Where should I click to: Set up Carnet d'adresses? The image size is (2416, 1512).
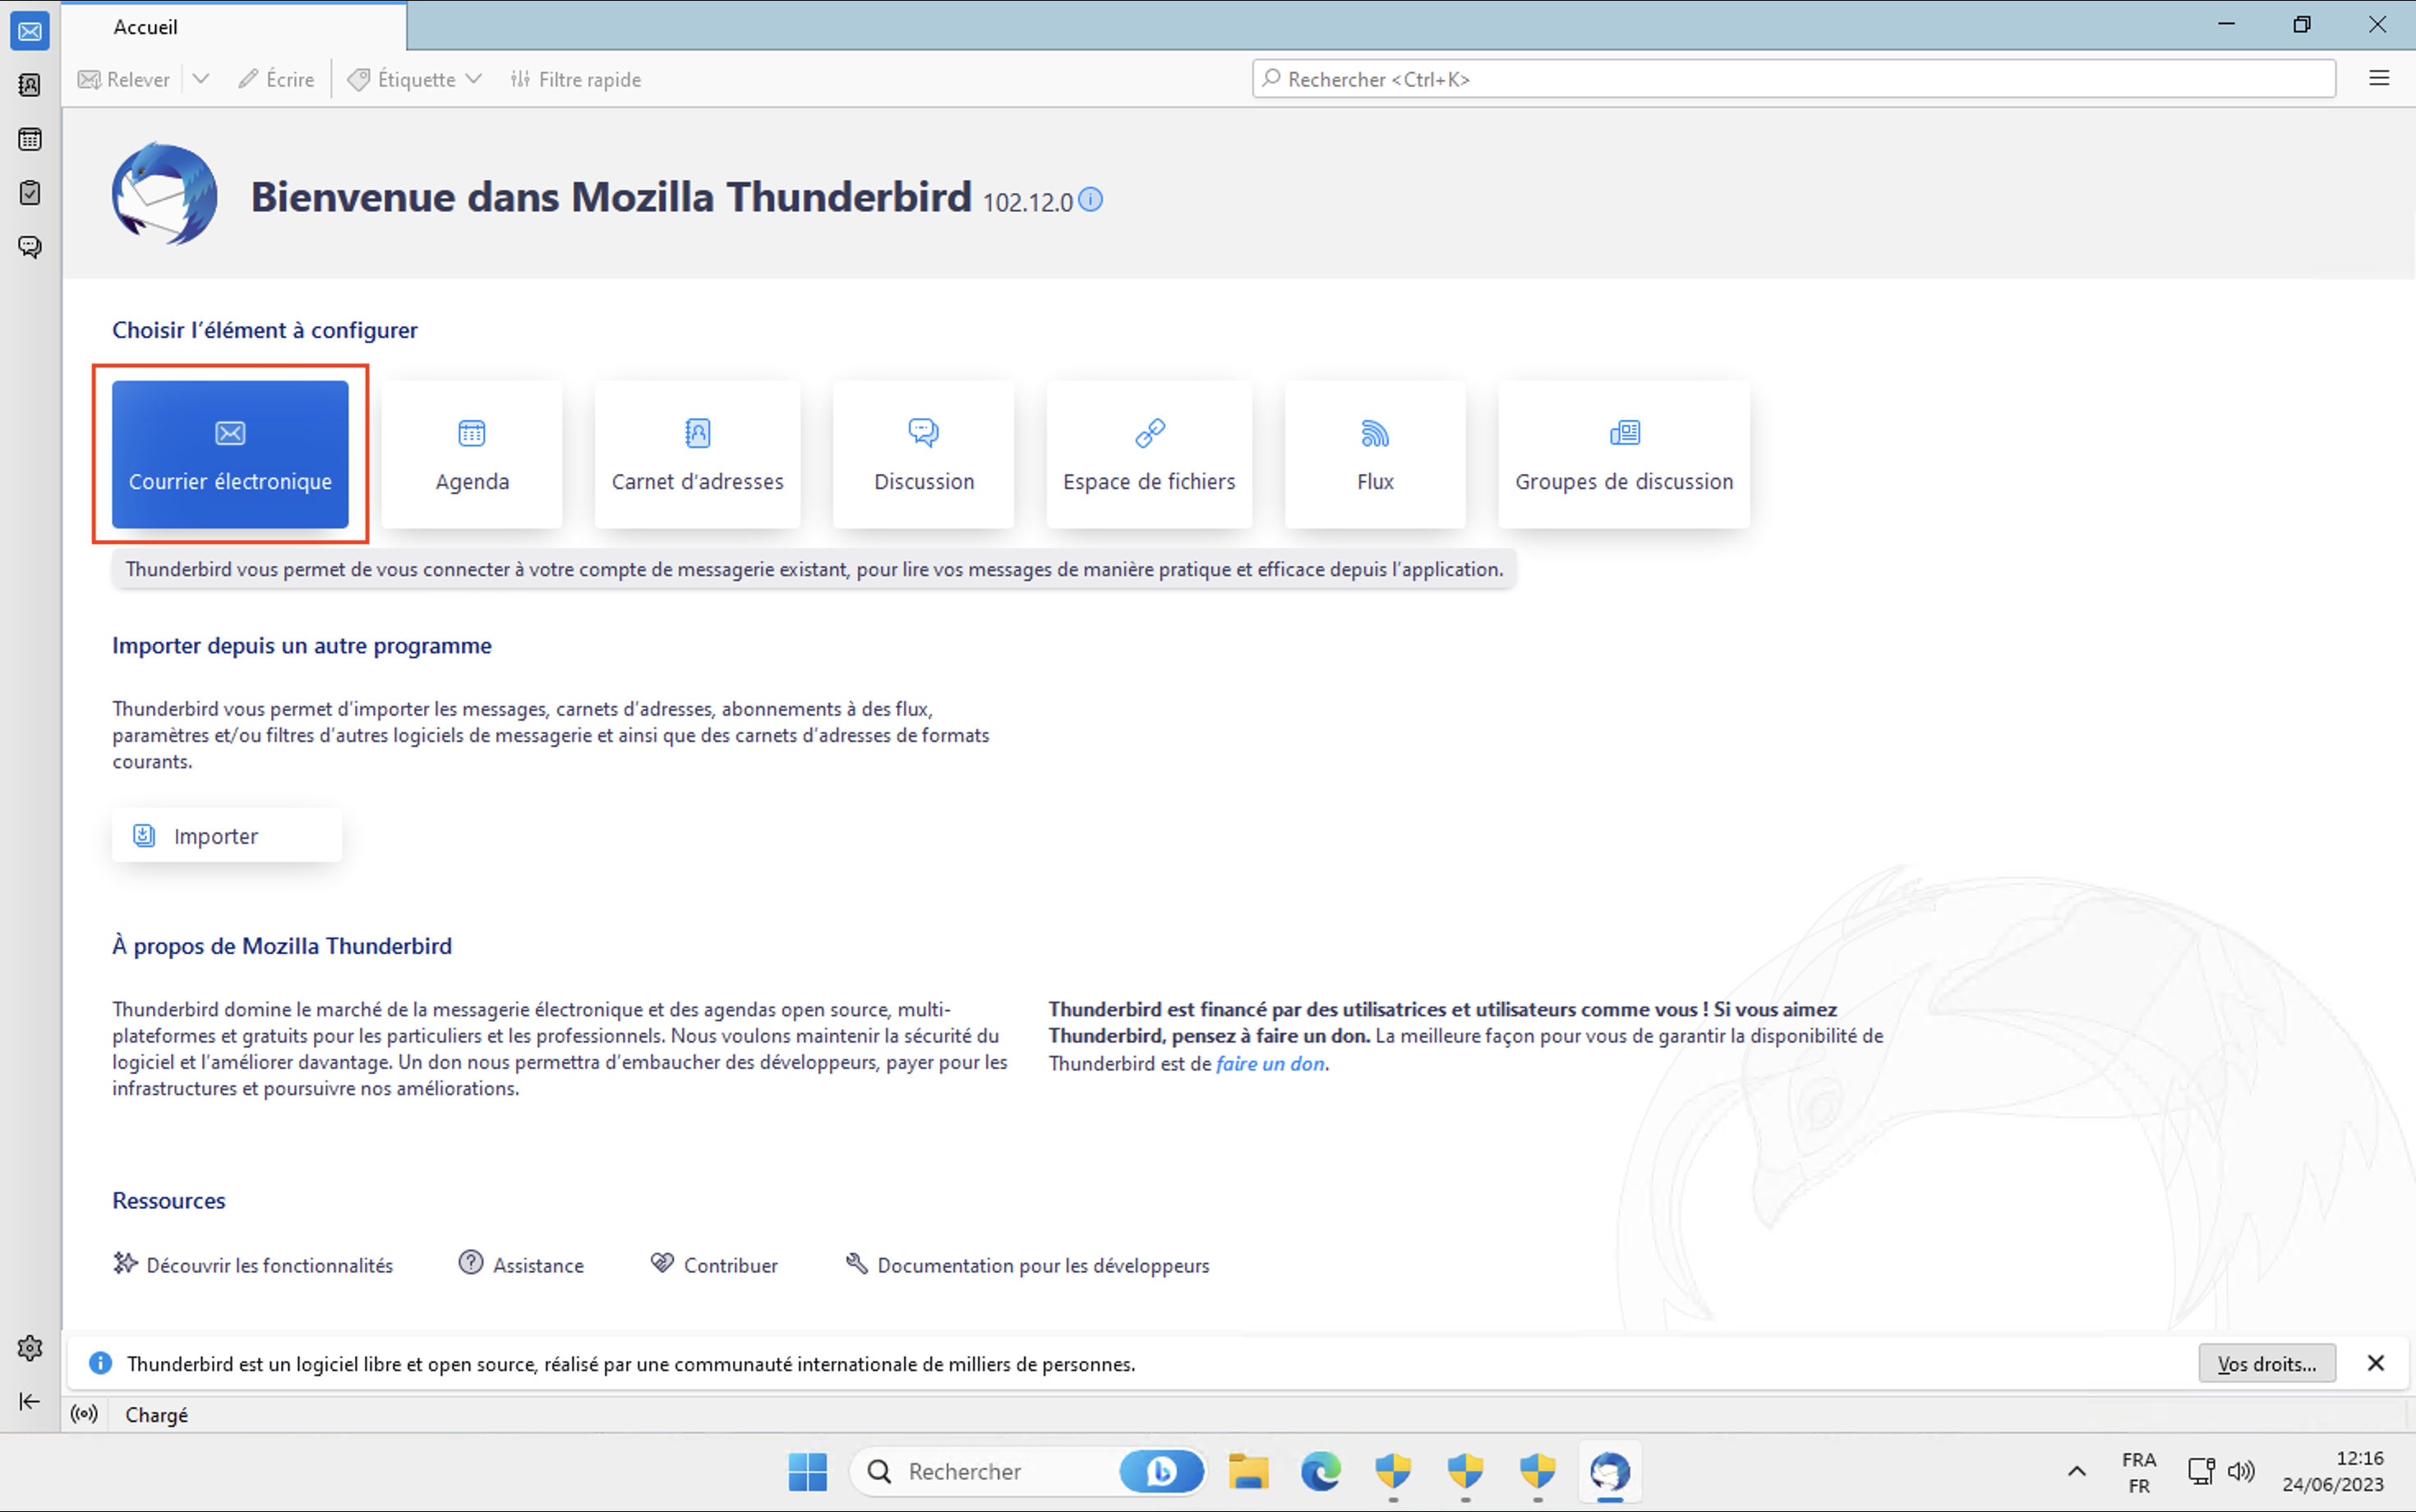[x=697, y=454]
